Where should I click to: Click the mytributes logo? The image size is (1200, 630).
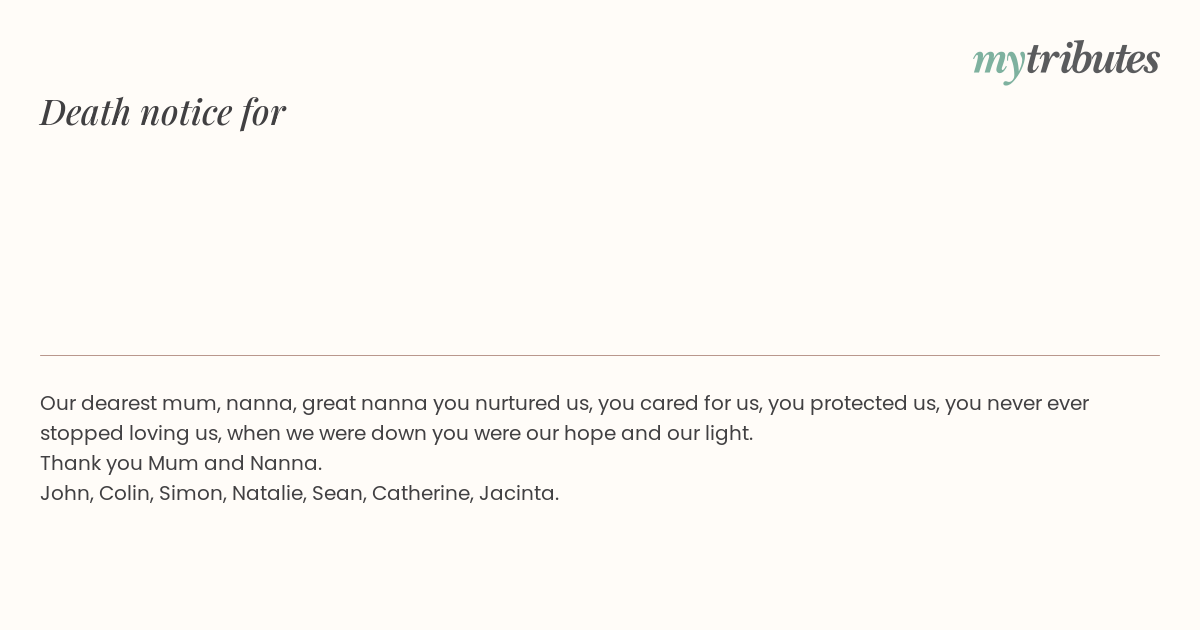coord(1066,60)
